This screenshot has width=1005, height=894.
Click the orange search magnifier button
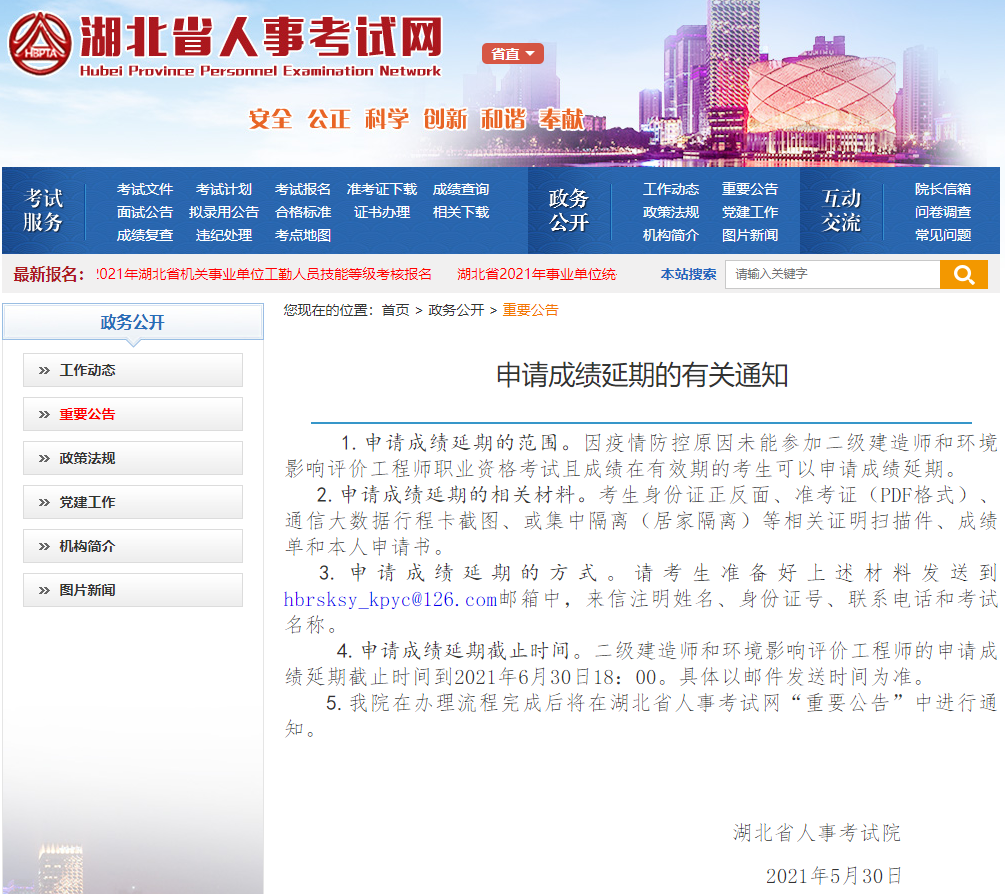click(963, 274)
